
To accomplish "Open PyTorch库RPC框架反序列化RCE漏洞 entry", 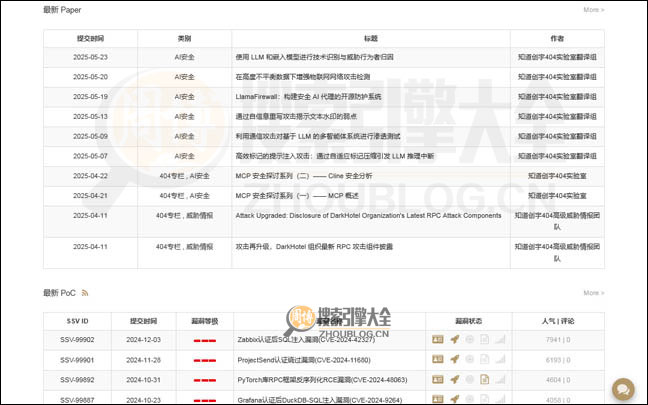I will (322, 380).
